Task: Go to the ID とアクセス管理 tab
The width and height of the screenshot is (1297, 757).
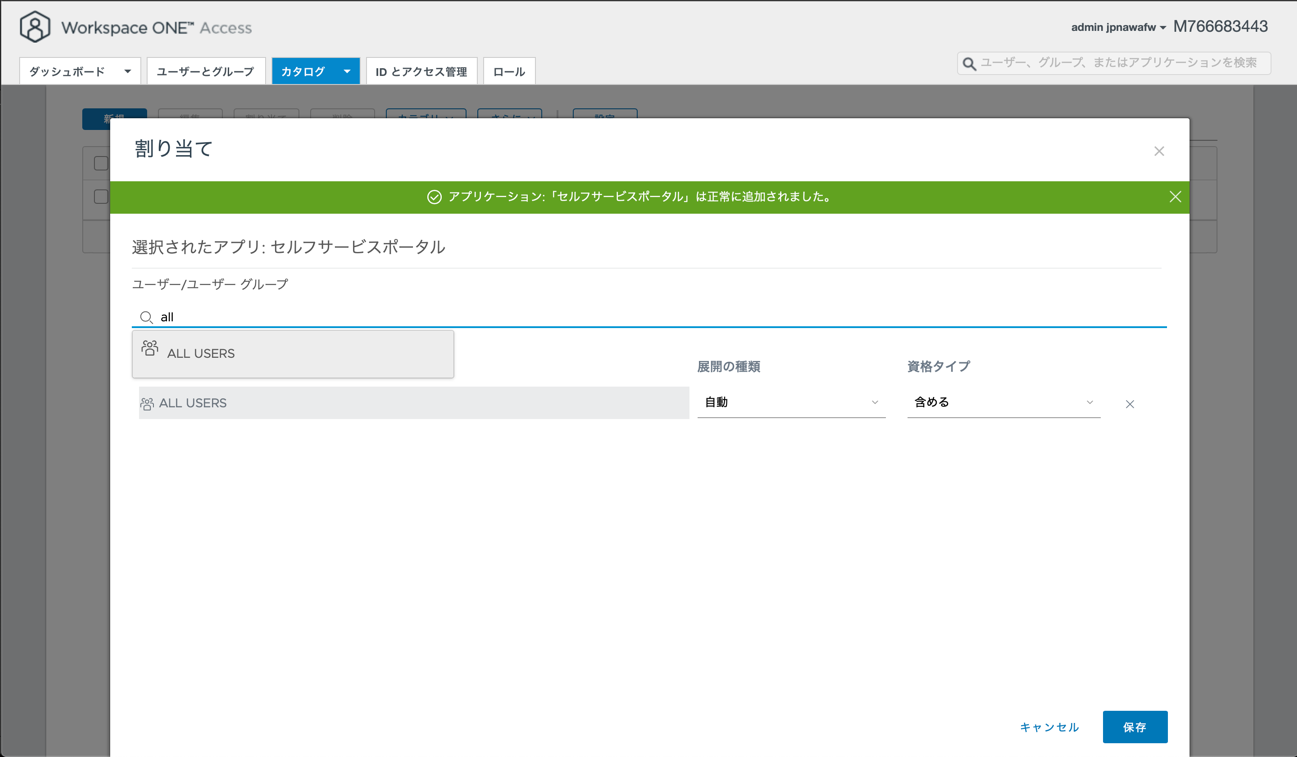Action: pyautogui.click(x=421, y=72)
